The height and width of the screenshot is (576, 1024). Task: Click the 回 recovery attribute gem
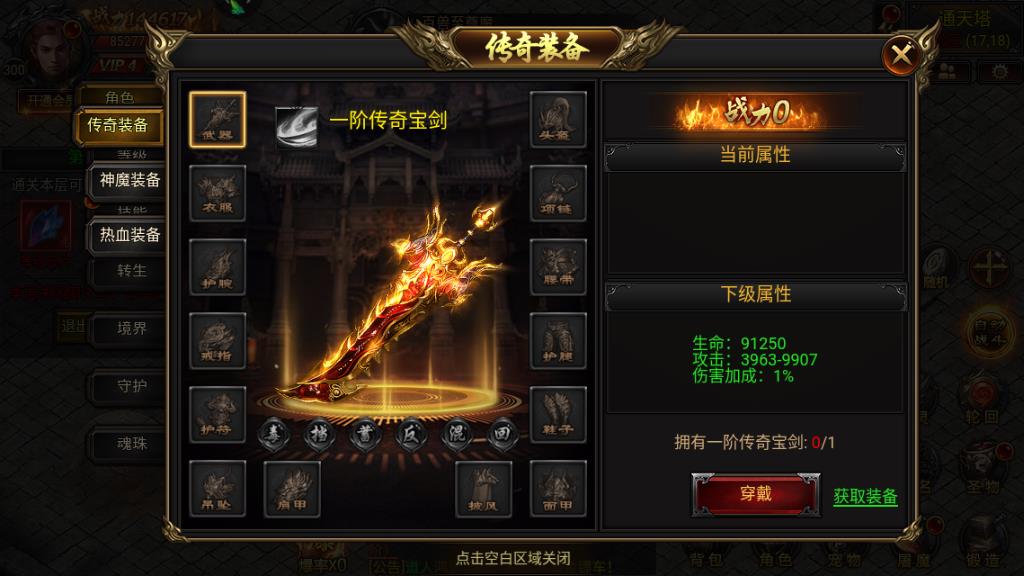502,434
